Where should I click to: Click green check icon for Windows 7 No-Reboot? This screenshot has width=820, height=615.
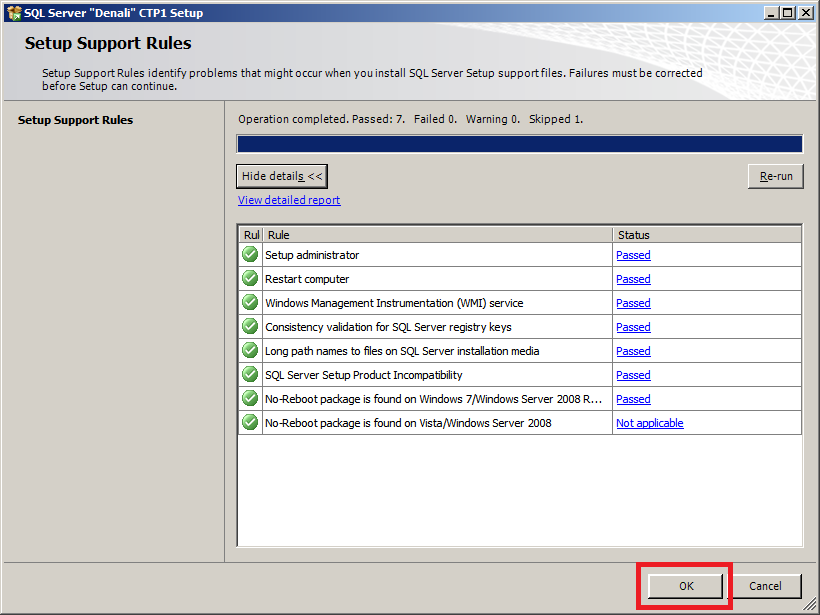tap(250, 398)
